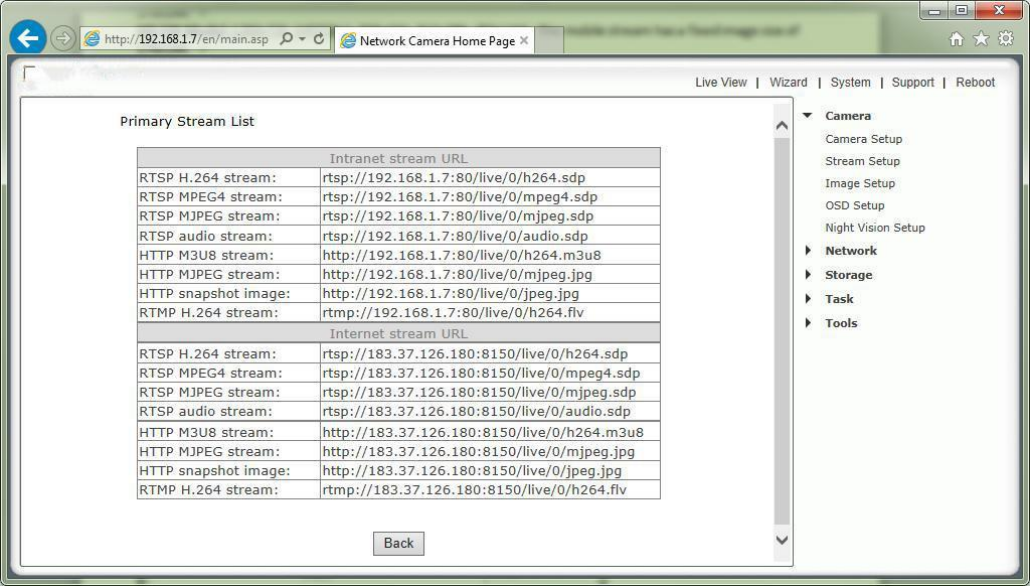Click the refresh icon in address bar
This screenshot has height=586, width=1030.
(x=319, y=39)
